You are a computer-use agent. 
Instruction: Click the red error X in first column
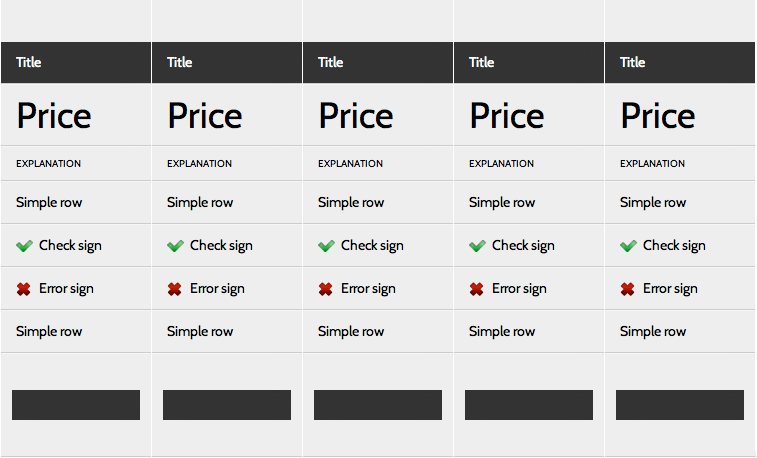click(x=24, y=289)
